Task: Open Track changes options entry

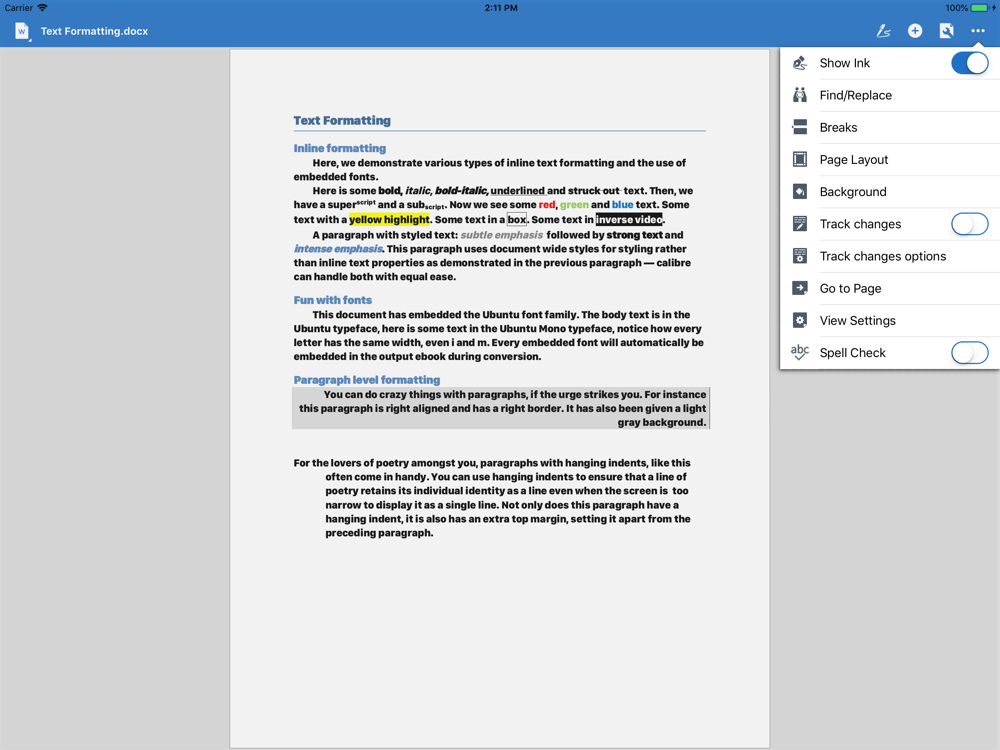Action: pyautogui.click(x=890, y=256)
